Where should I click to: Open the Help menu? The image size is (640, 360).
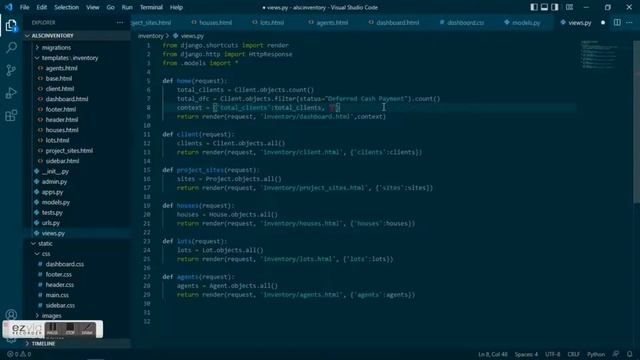176,7
